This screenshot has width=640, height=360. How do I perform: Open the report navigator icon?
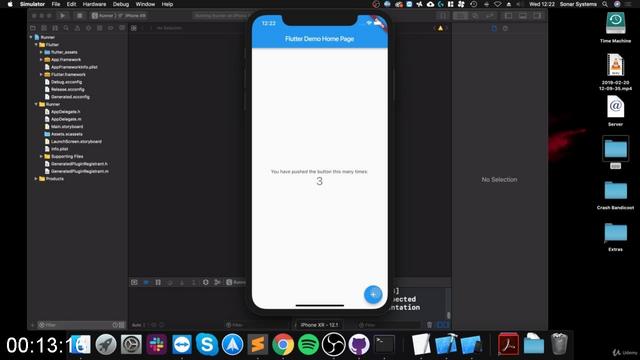click(x=122, y=28)
